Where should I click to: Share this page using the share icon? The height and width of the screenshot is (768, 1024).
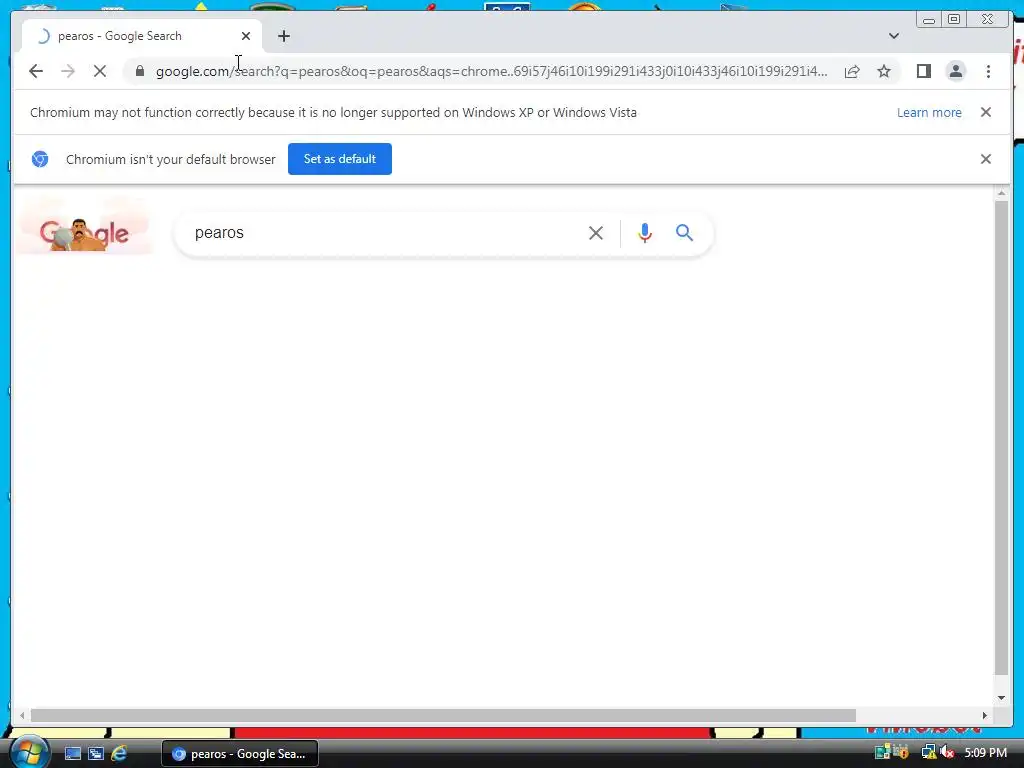click(852, 71)
